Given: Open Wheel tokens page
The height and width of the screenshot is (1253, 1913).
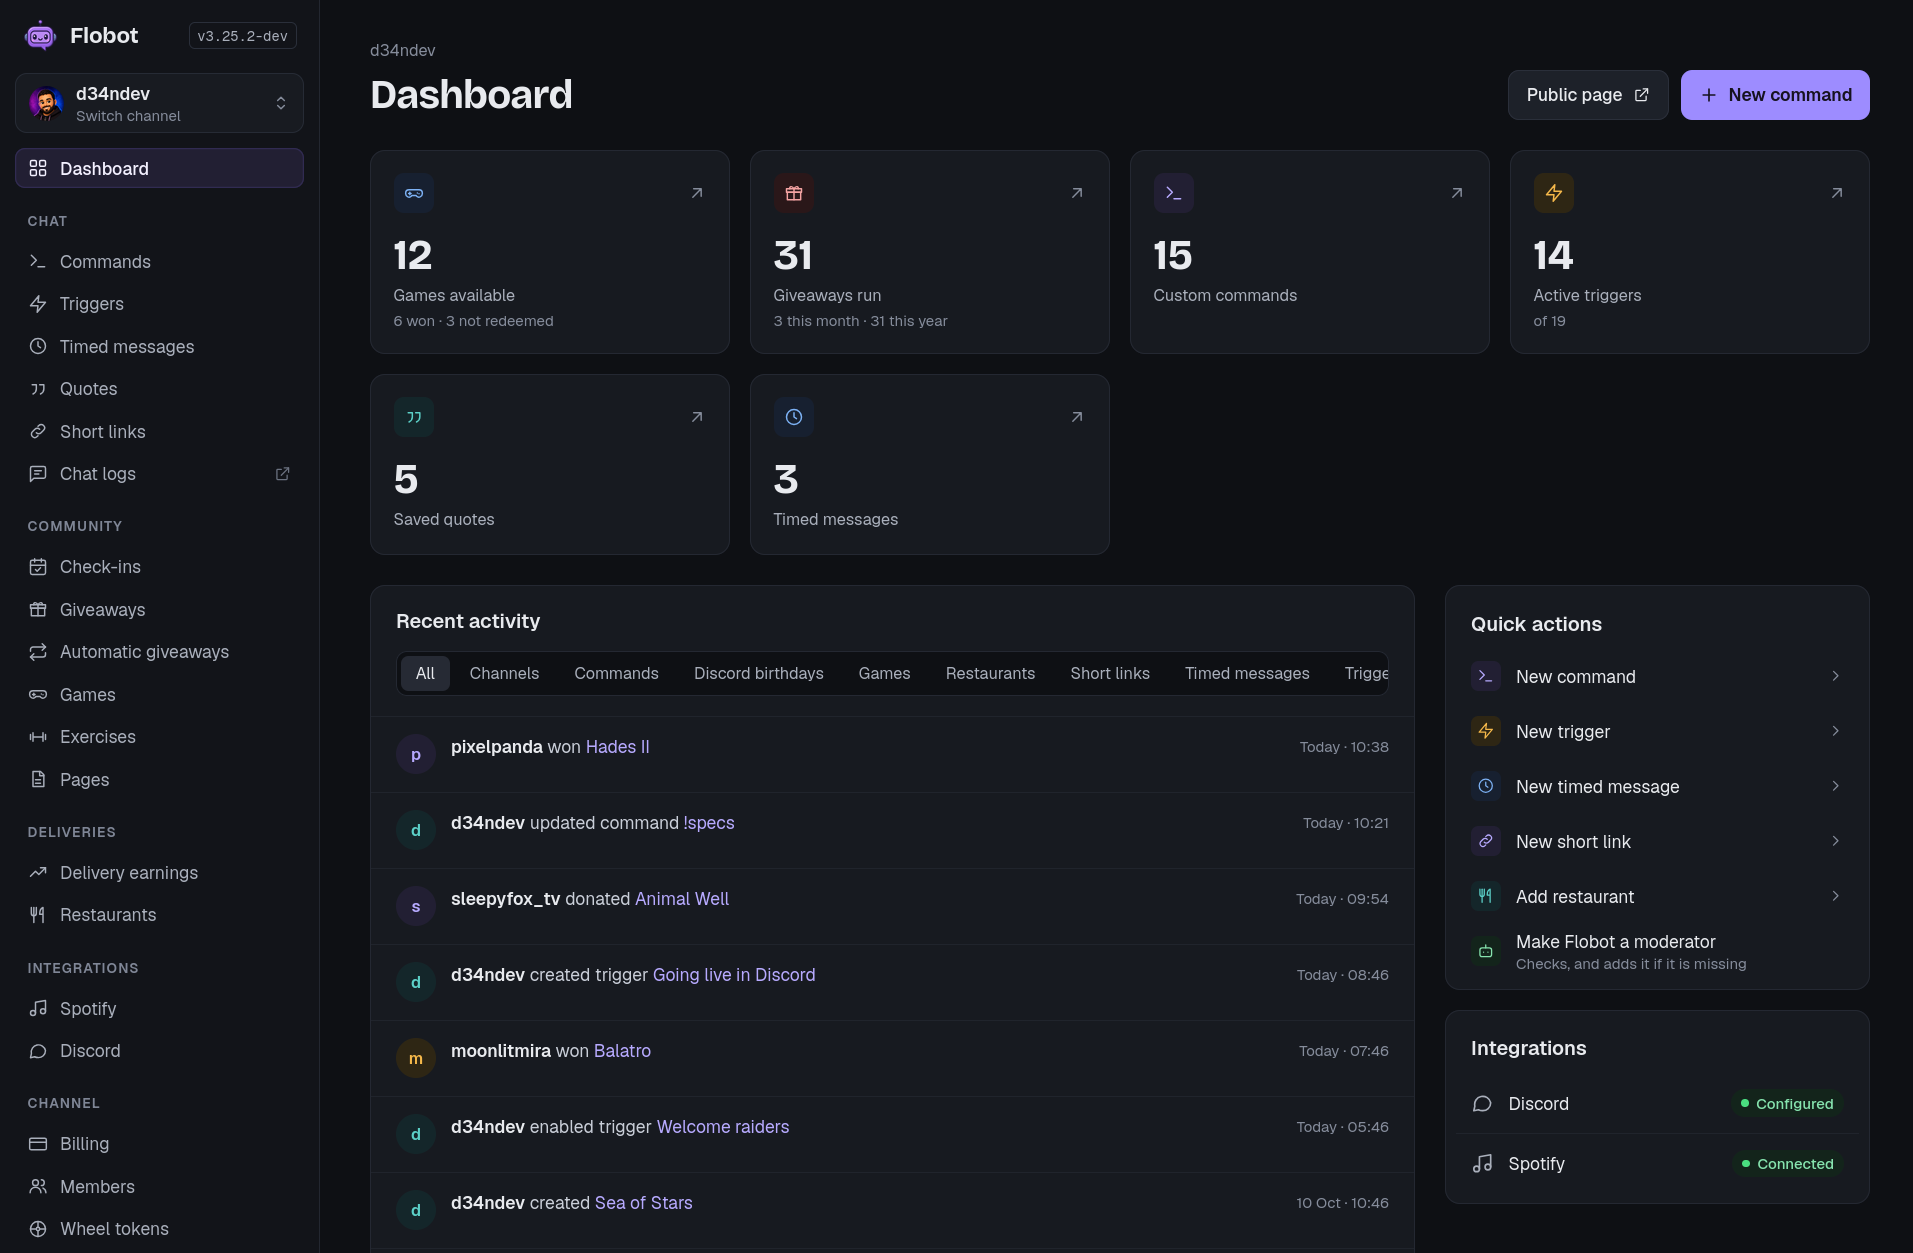Looking at the screenshot, I should pos(159,1229).
